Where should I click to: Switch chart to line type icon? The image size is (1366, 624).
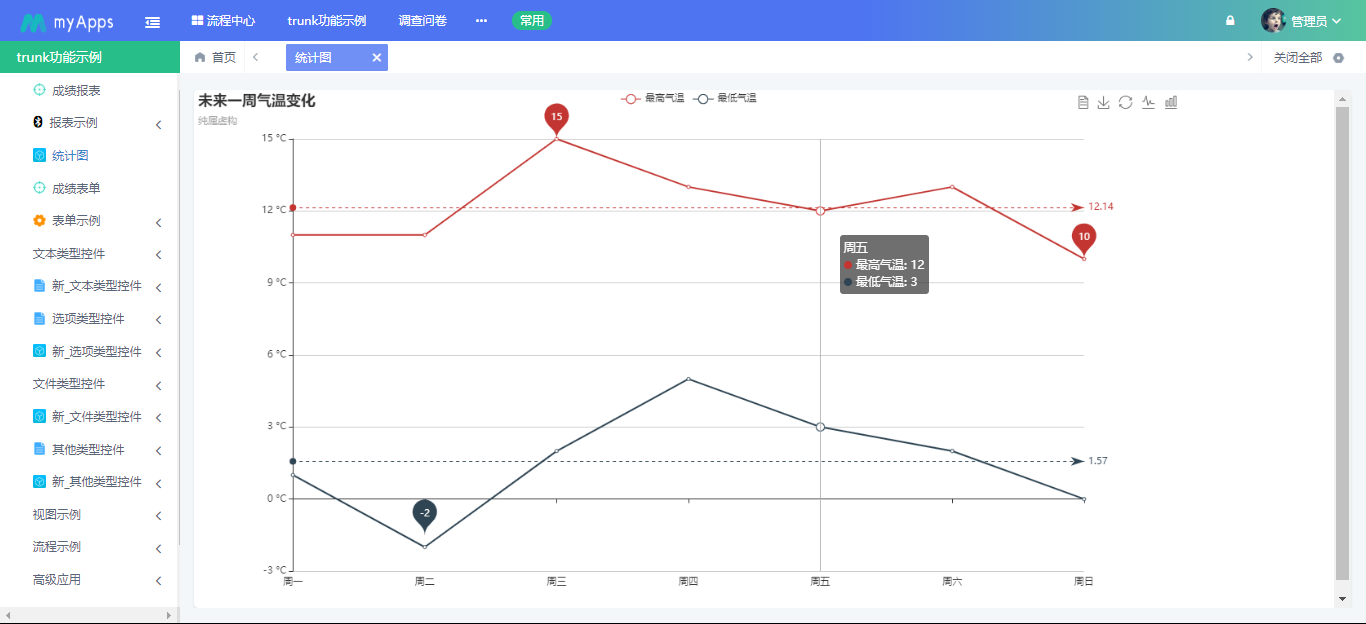1148,102
